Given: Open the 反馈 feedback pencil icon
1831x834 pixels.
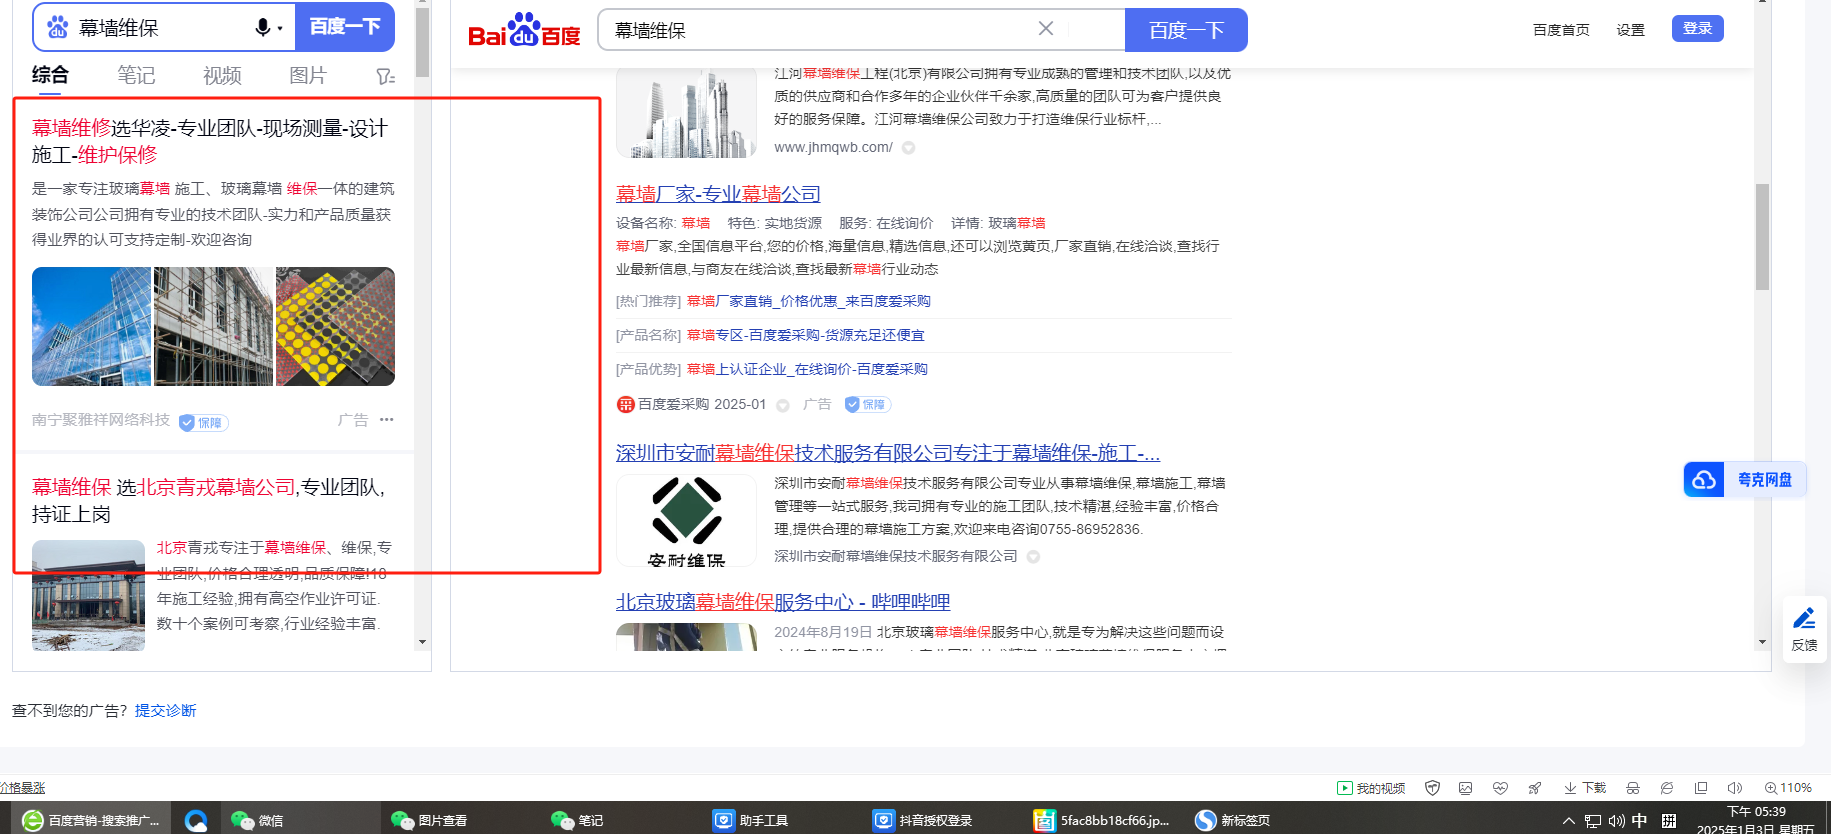Looking at the screenshot, I should (1804, 619).
